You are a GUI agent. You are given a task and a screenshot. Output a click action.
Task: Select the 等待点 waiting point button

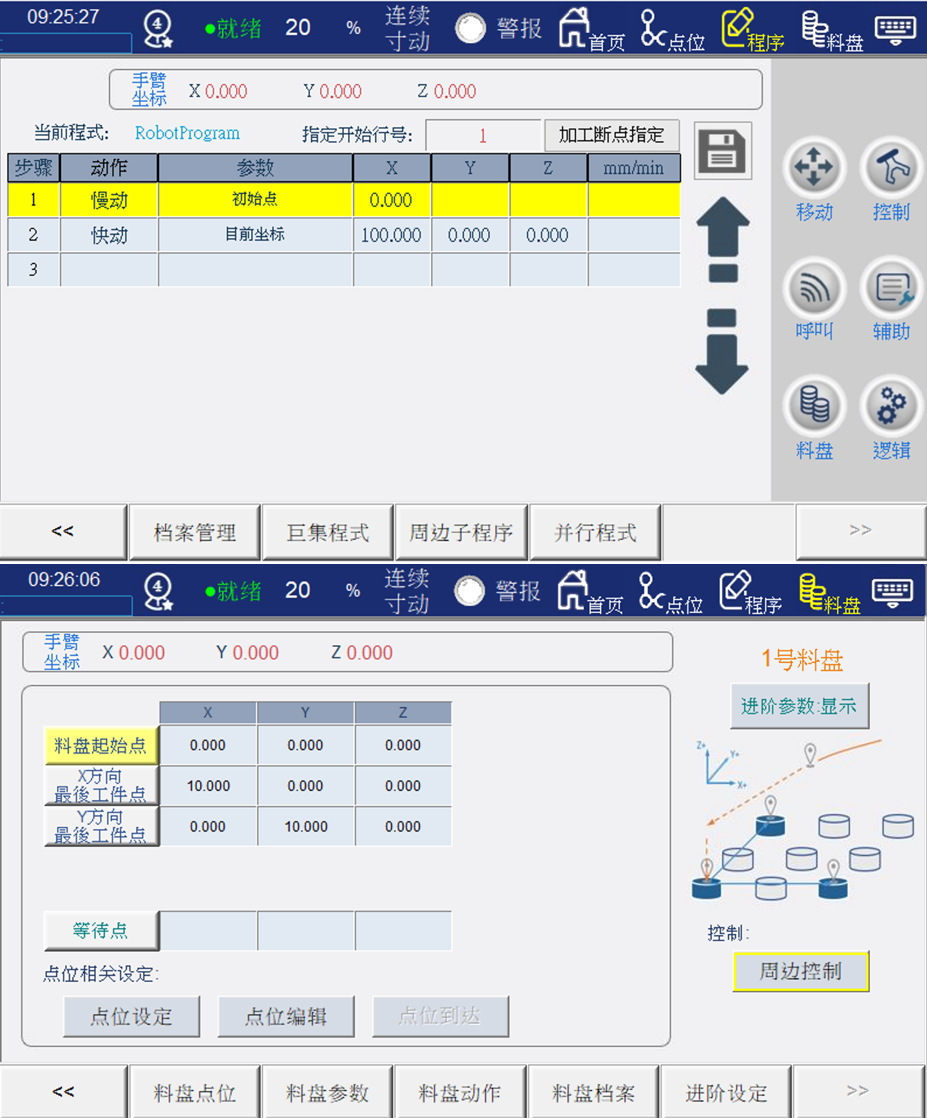(101, 930)
